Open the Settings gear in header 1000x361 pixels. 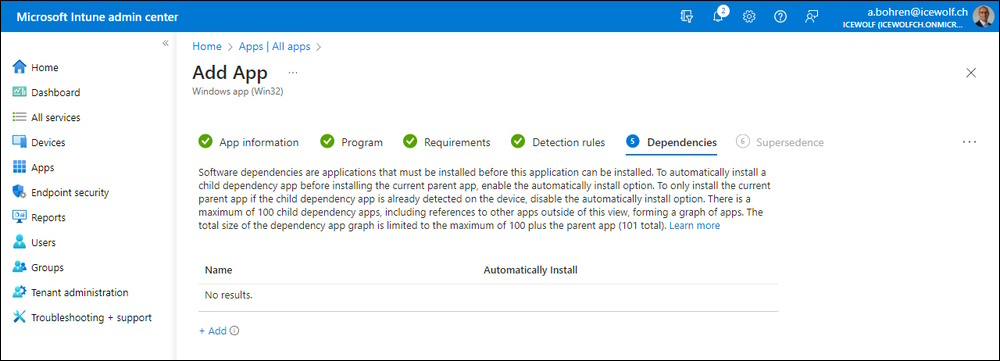[749, 17]
